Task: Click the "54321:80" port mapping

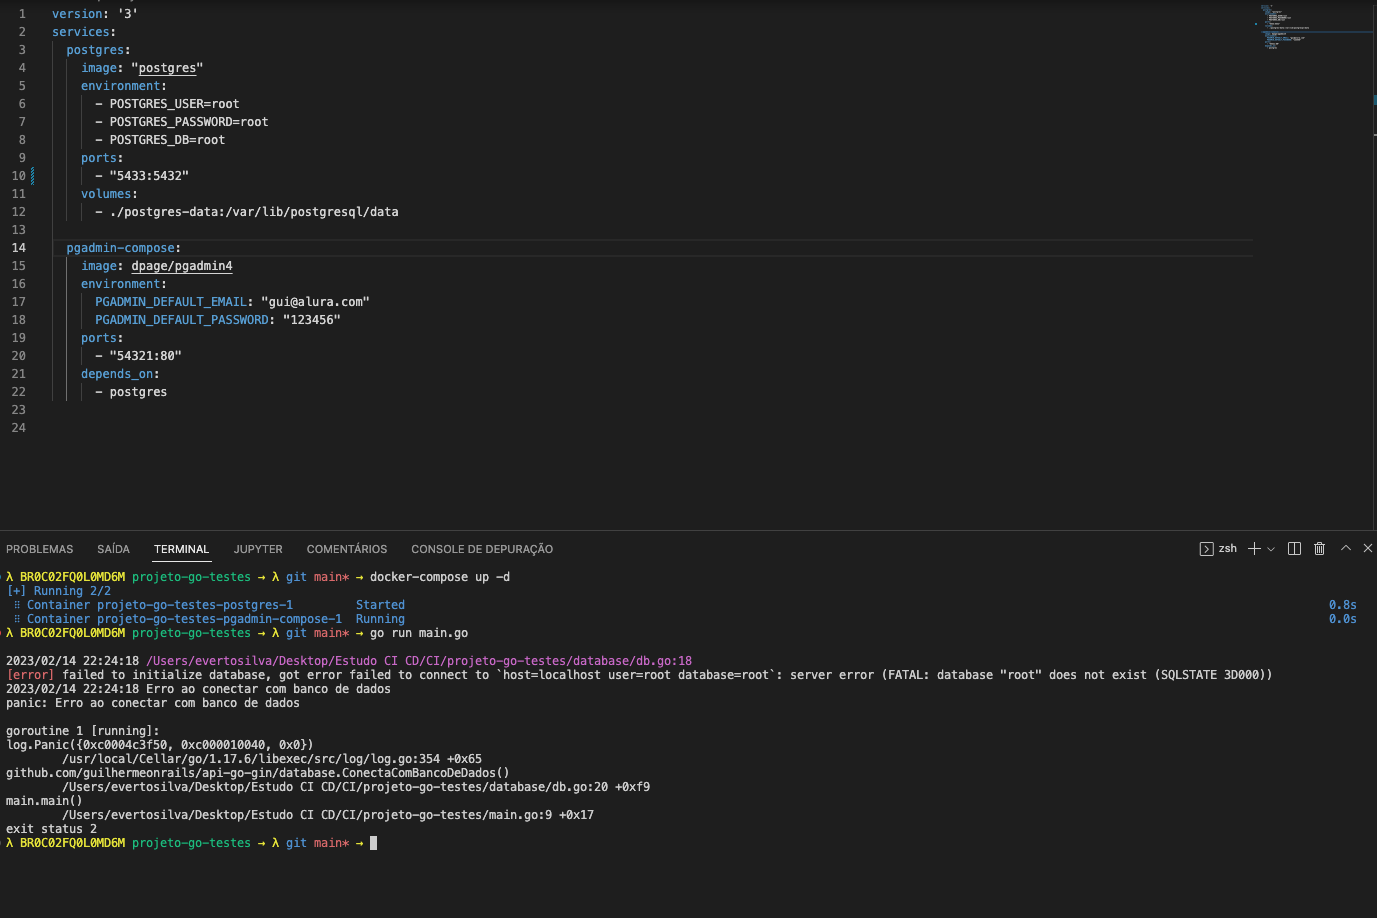Action: (145, 356)
